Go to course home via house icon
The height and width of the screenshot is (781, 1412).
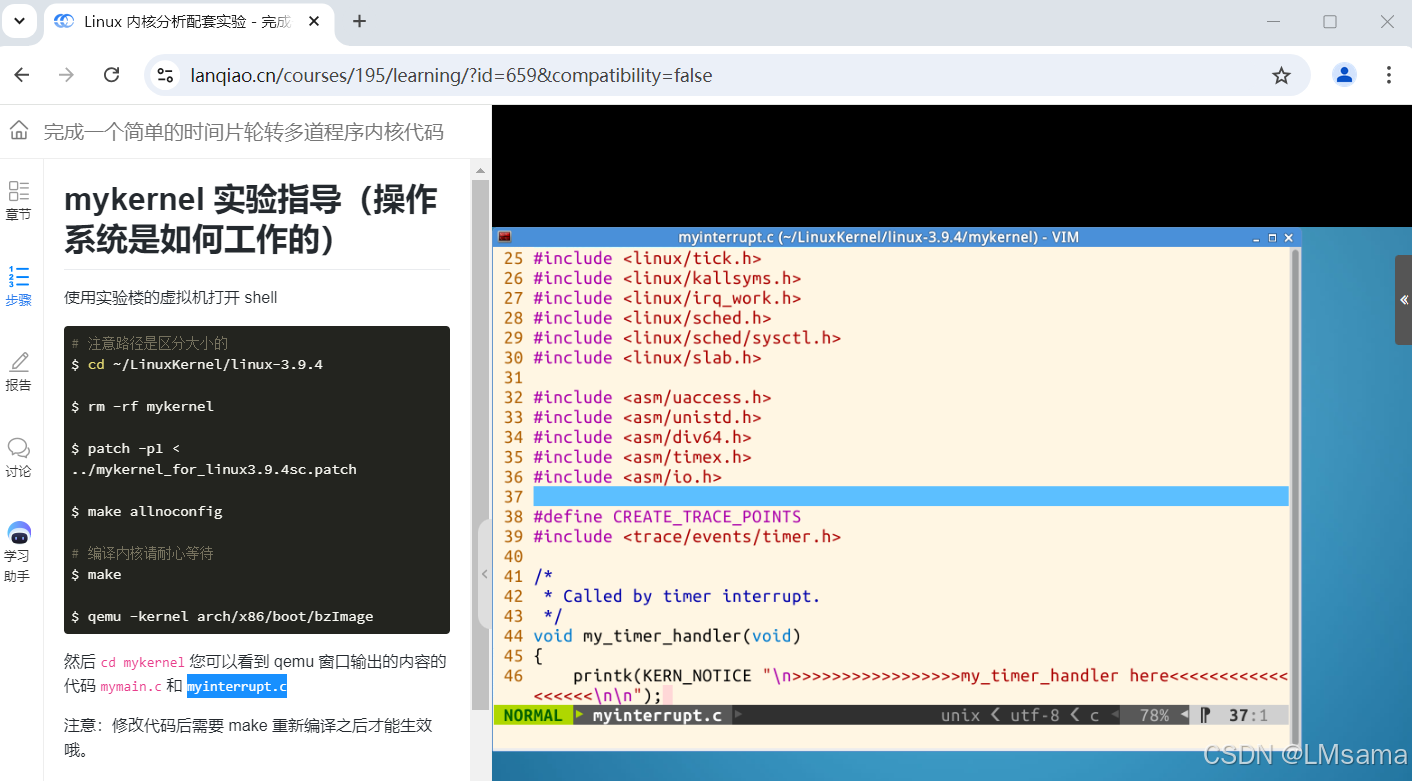click(19, 130)
